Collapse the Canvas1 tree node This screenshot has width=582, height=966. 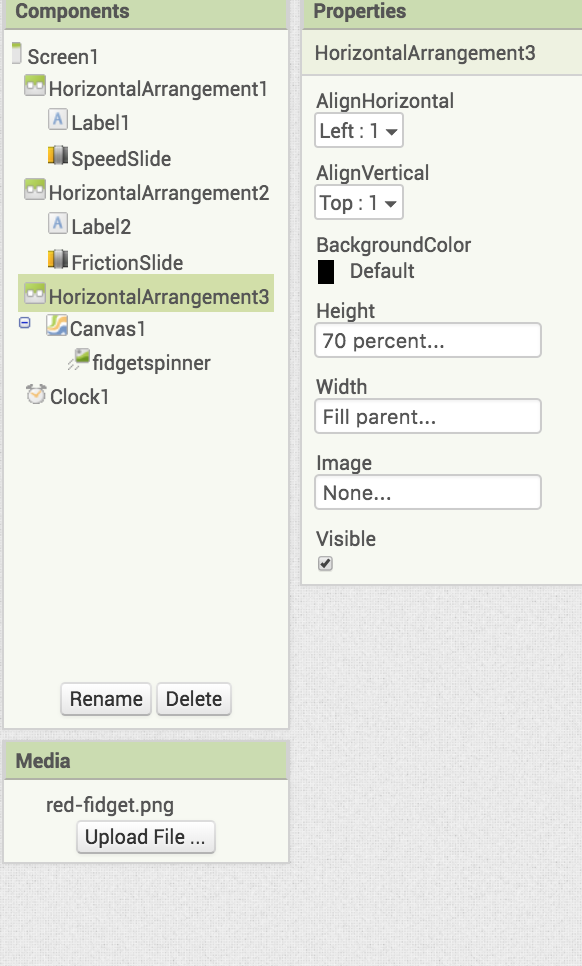point(25,322)
